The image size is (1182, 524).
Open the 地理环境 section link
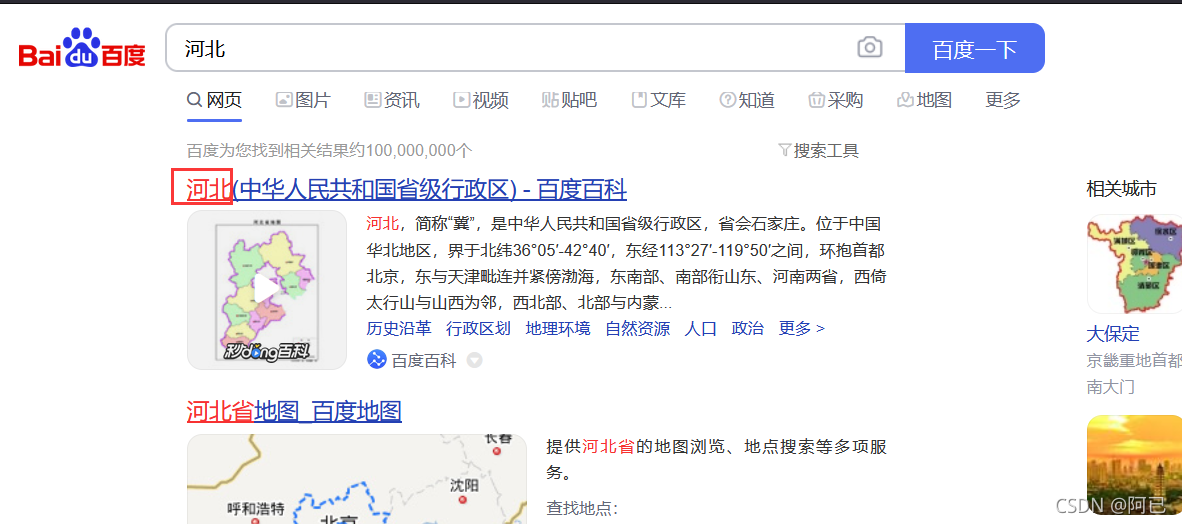[558, 328]
